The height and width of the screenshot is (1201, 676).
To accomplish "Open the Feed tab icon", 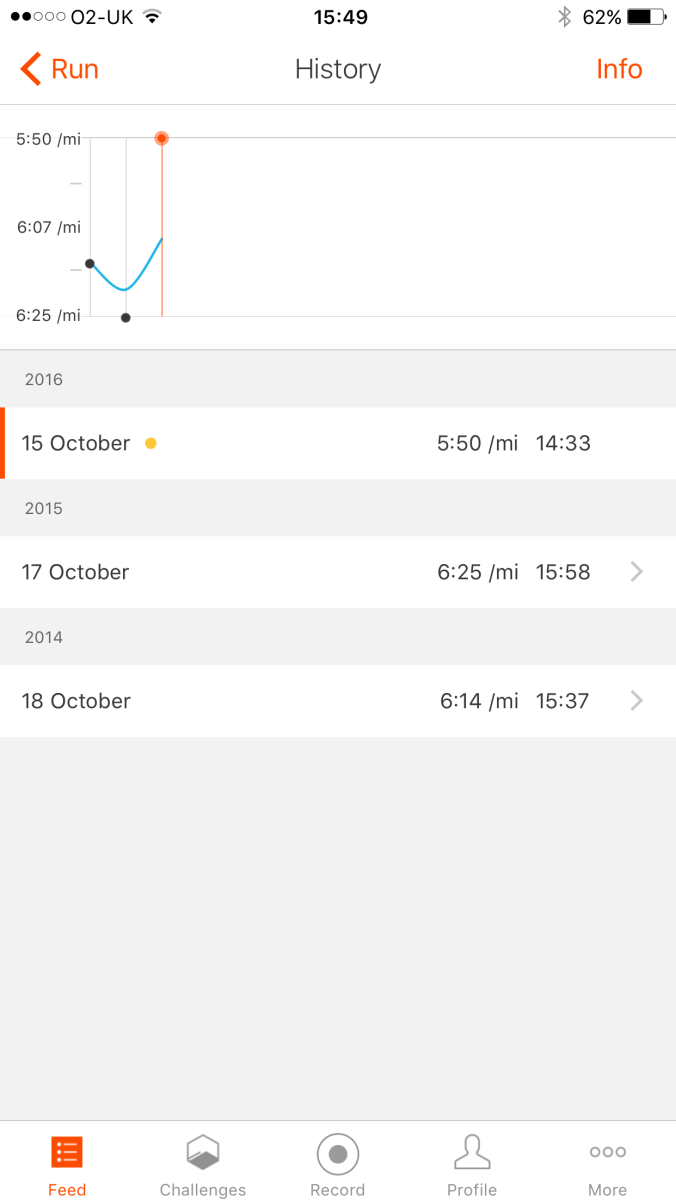I will coord(67,1153).
